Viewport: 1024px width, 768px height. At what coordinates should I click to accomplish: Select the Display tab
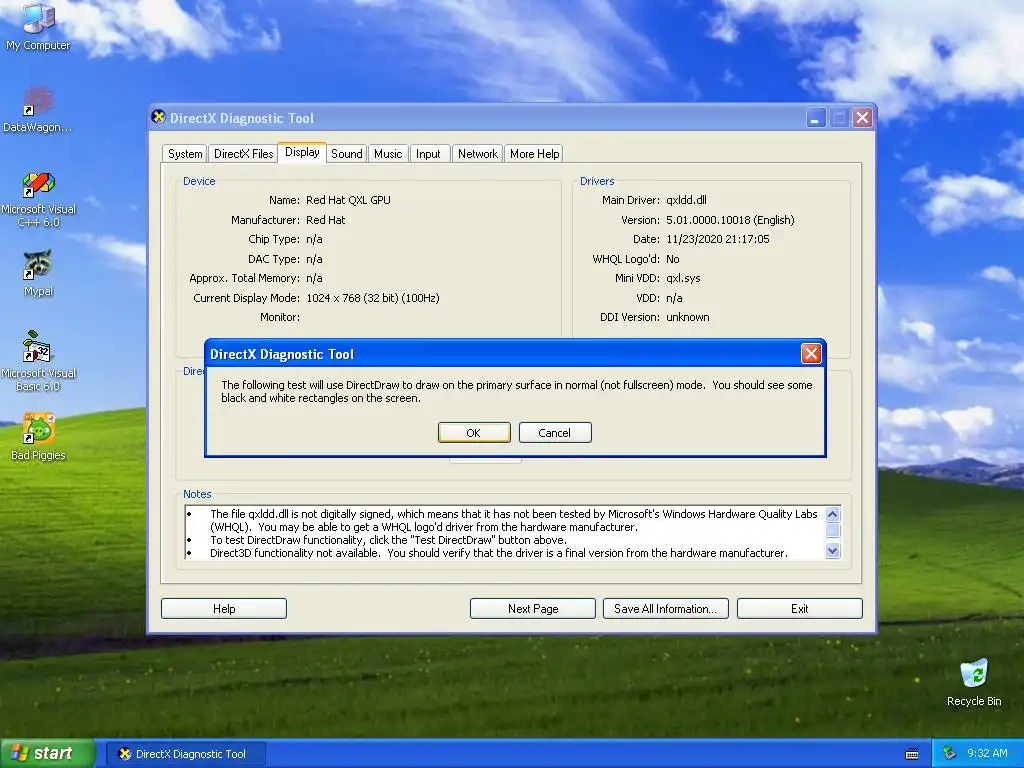[x=302, y=152]
